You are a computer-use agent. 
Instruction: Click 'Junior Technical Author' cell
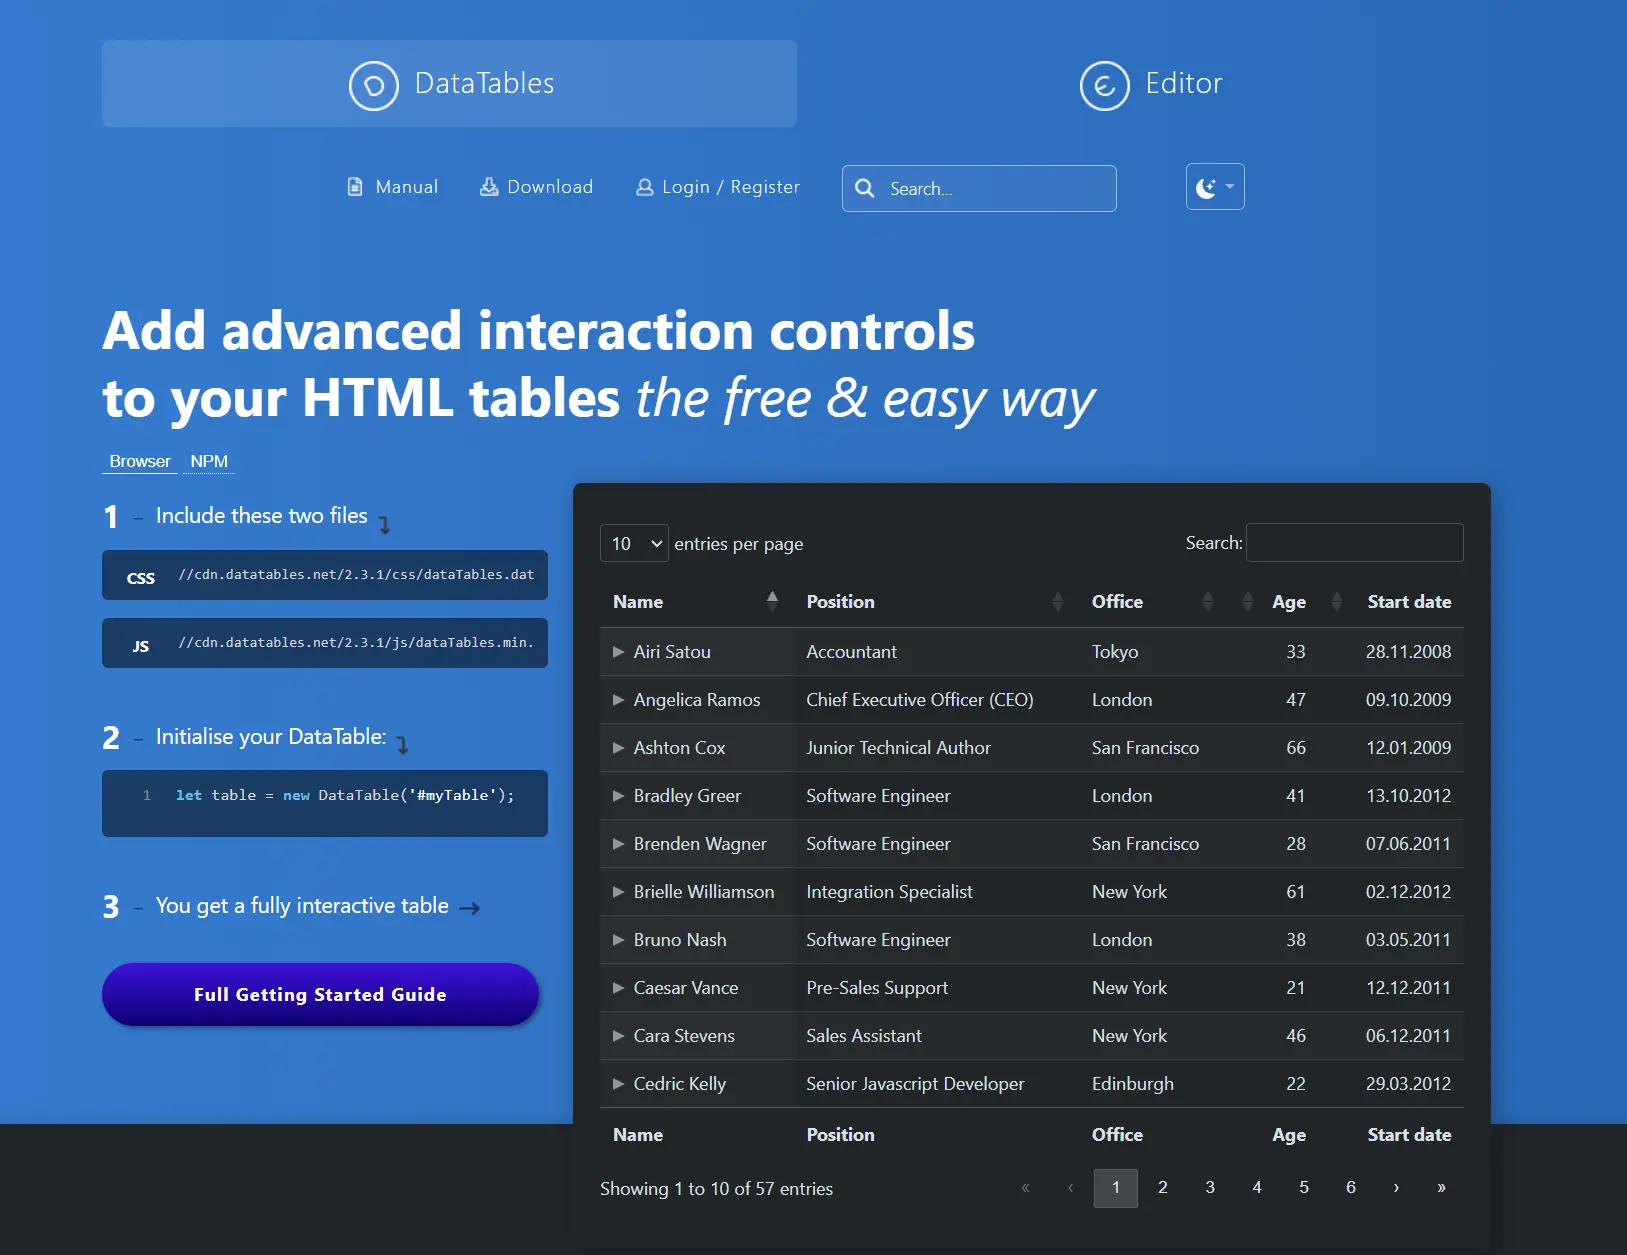click(898, 748)
